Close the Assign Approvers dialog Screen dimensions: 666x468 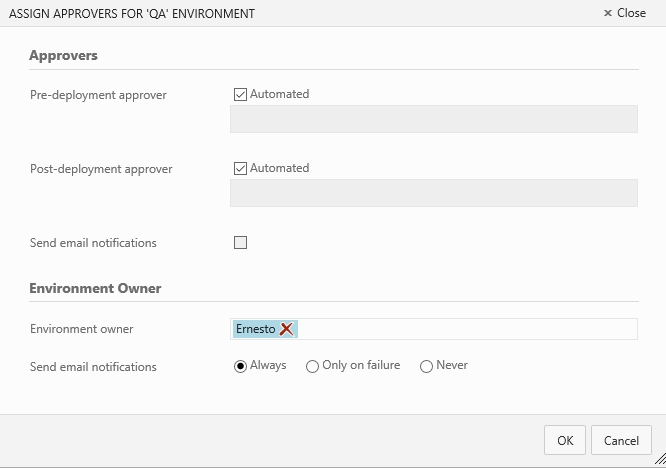click(x=625, y=13)
